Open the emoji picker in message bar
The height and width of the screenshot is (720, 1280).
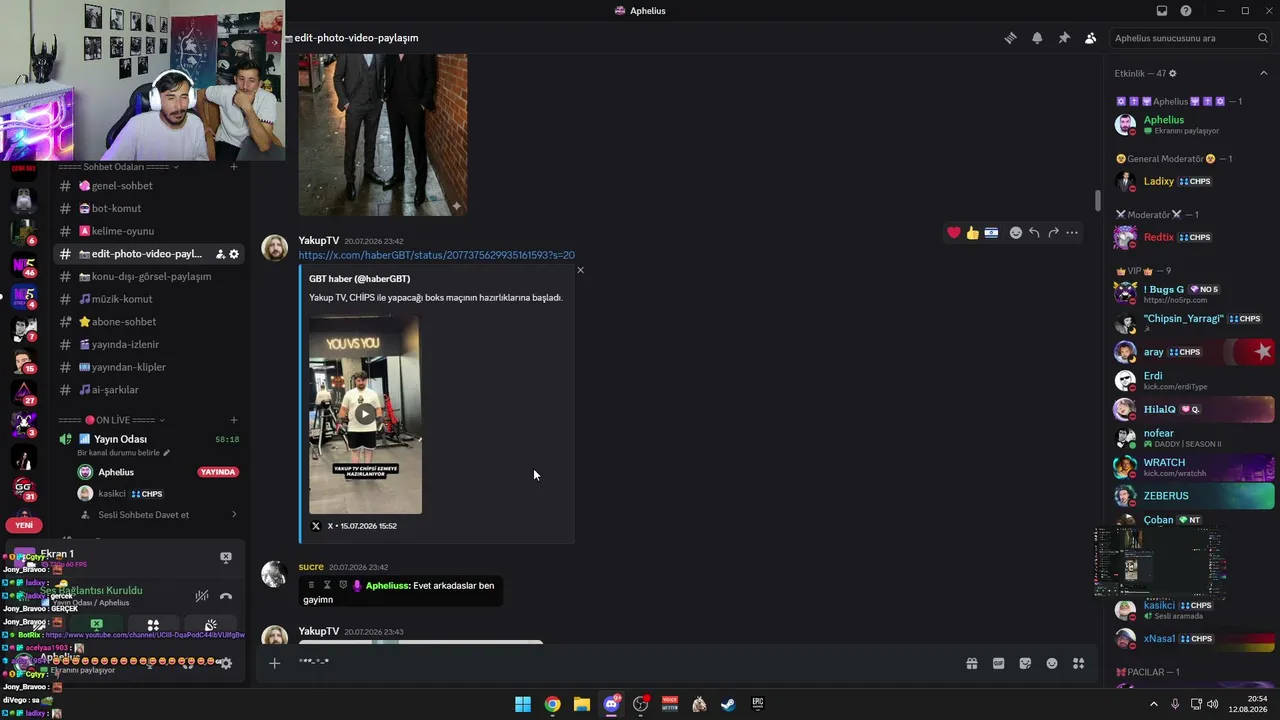tap(1052, 663)
